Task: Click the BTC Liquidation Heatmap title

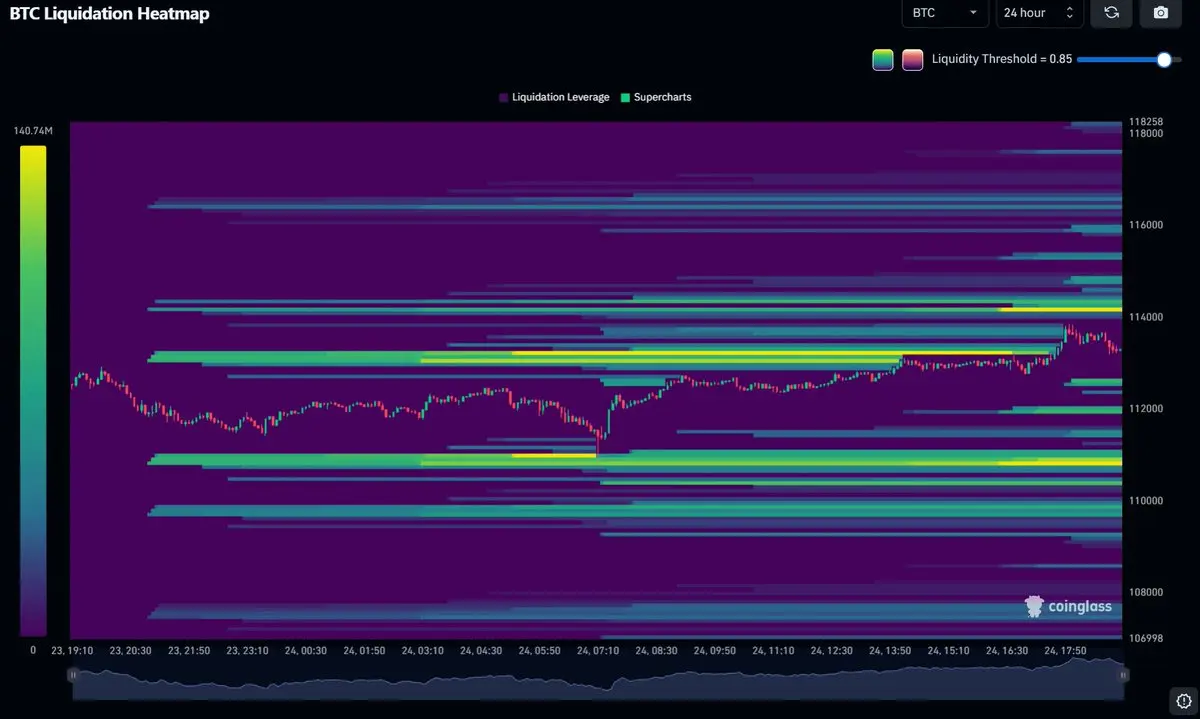Action: pos(110,14)
